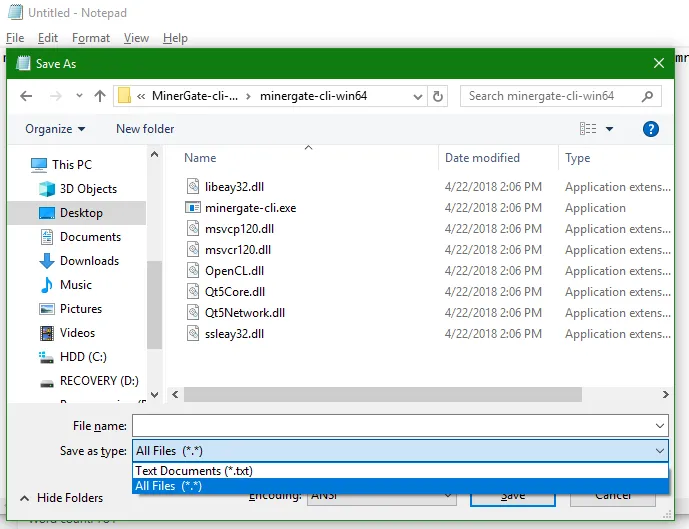
Task: Select 3D Objects folder in sidebar
Action: click(x=88, y=189)
